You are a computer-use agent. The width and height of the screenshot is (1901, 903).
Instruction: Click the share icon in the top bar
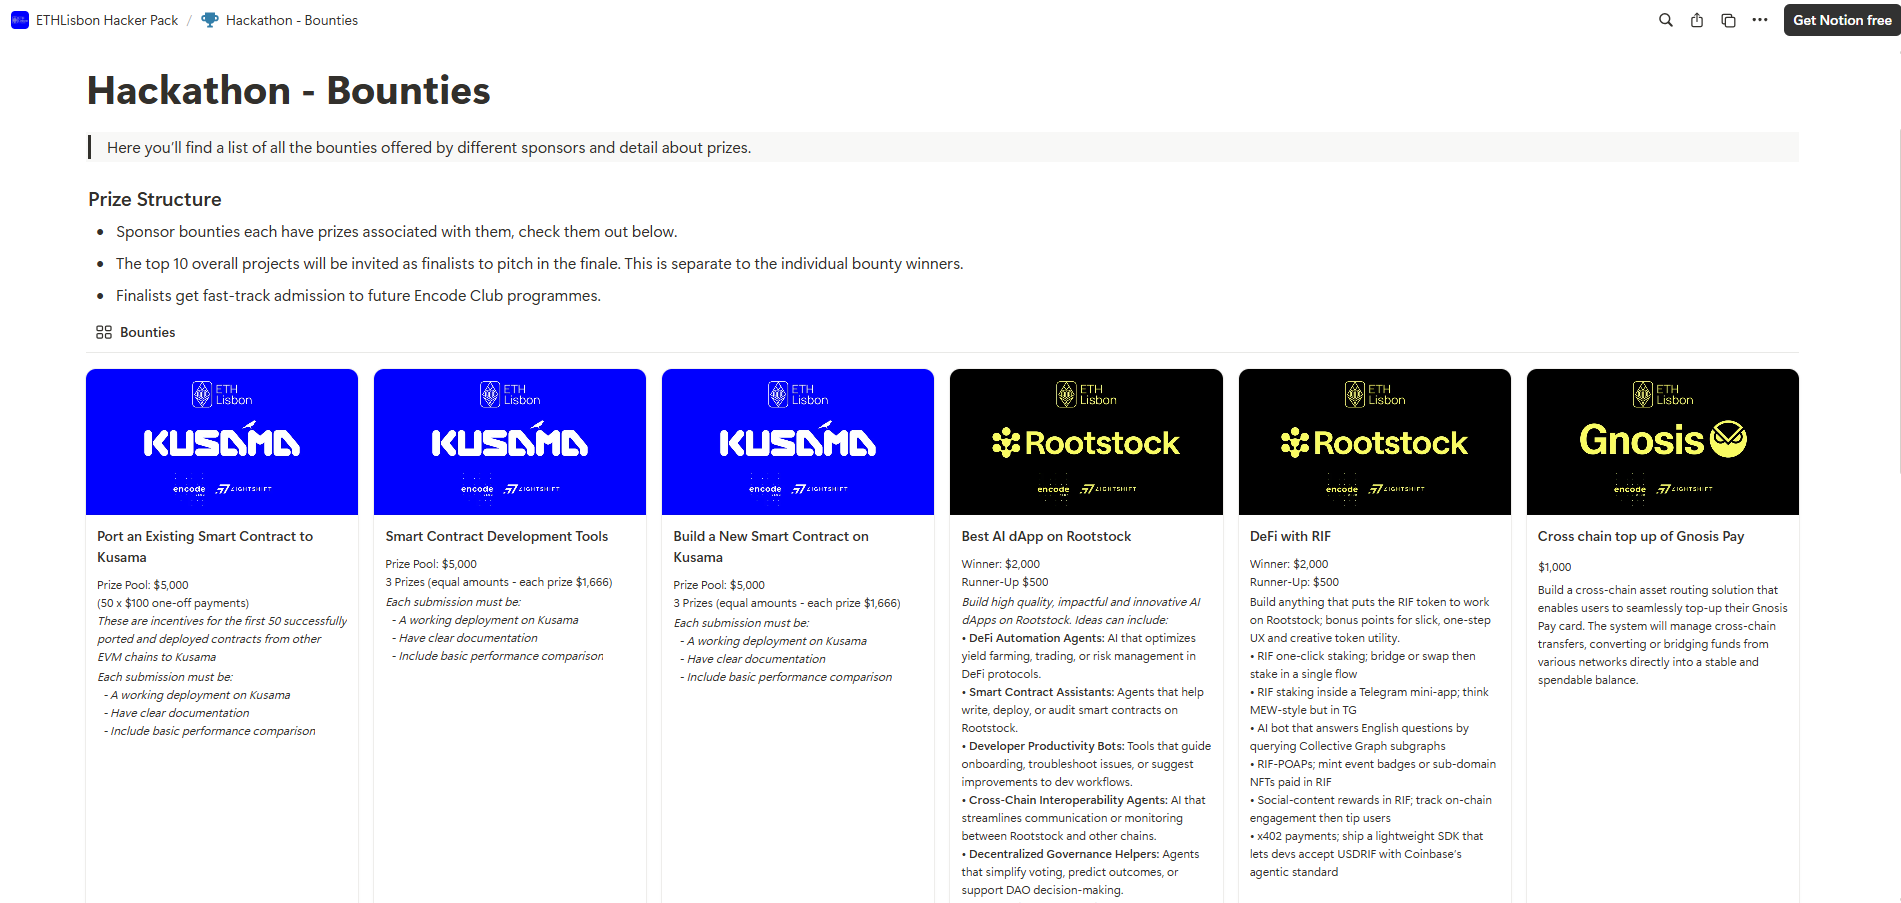[x=1697, y=20]
